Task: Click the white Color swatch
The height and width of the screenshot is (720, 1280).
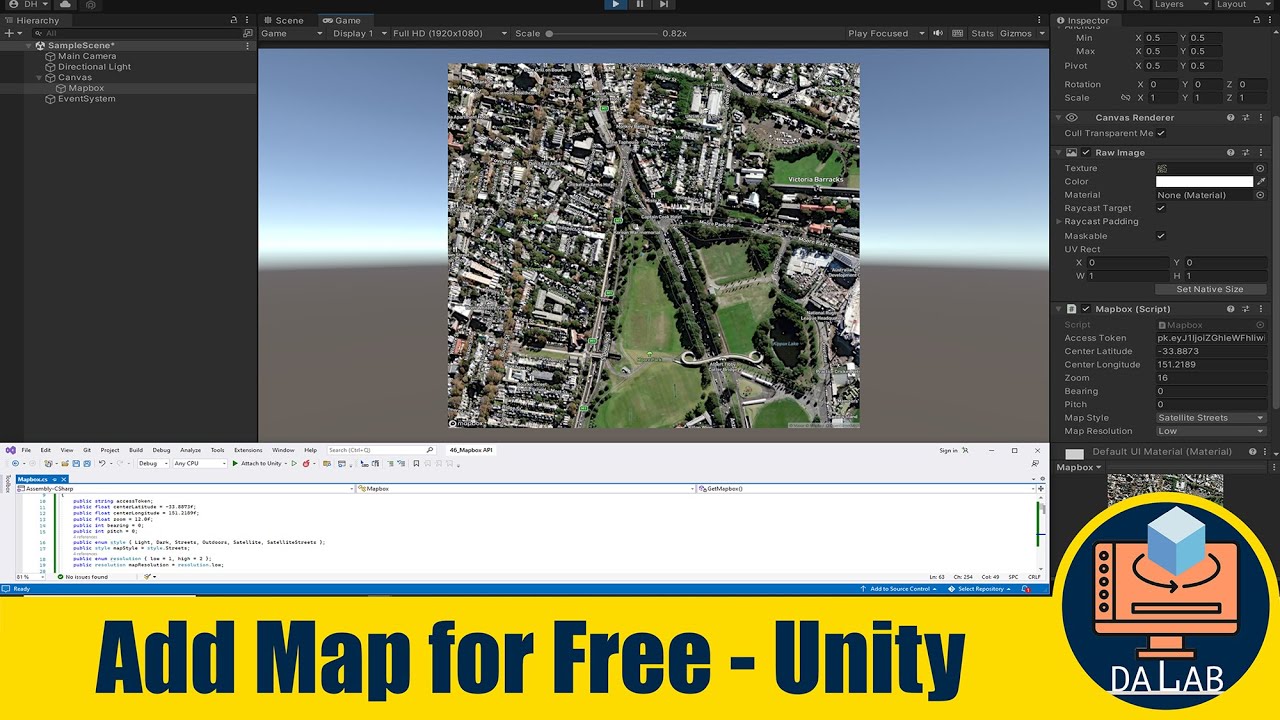Action: coord(1204,182)
